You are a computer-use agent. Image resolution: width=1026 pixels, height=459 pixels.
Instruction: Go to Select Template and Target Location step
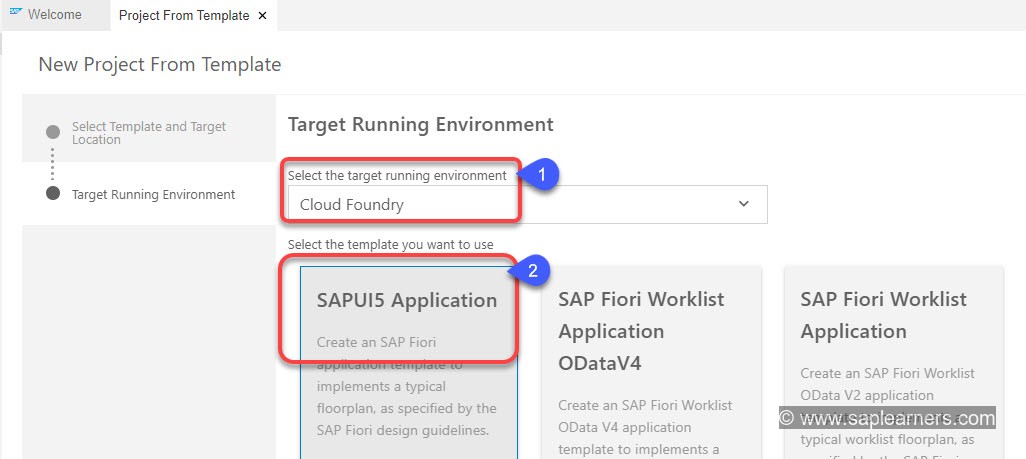coord(149,133)
